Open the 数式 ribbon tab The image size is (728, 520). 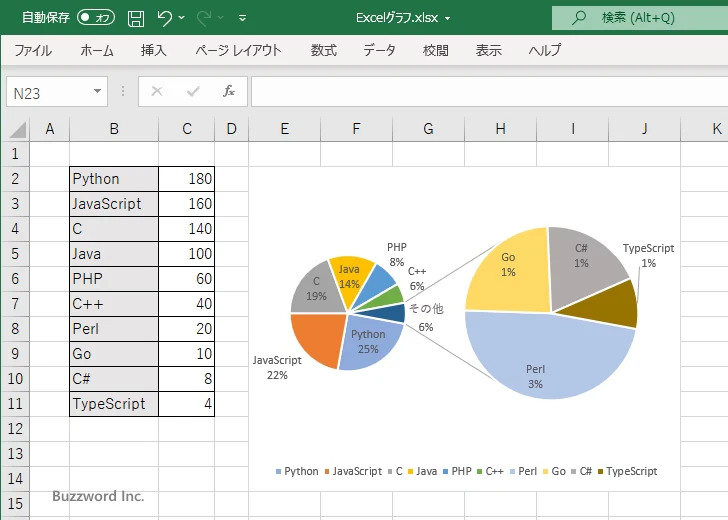pyautogui.click(x=324, y=50)
